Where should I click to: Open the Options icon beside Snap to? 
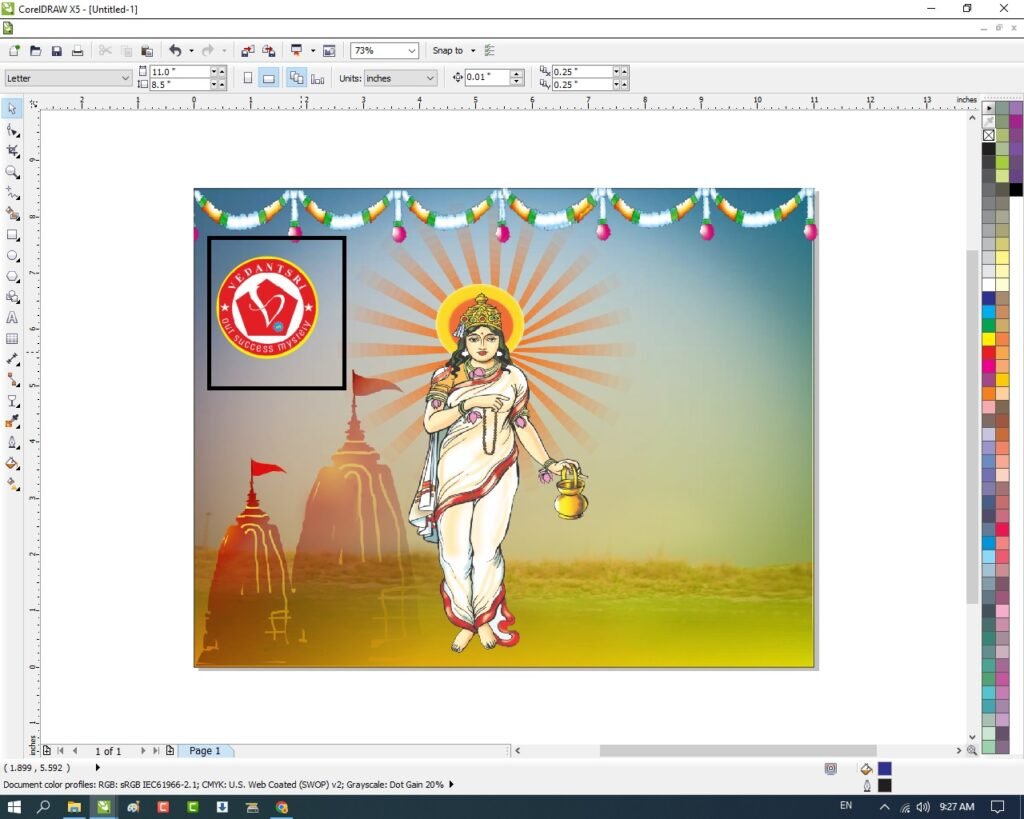pos(489,50)
